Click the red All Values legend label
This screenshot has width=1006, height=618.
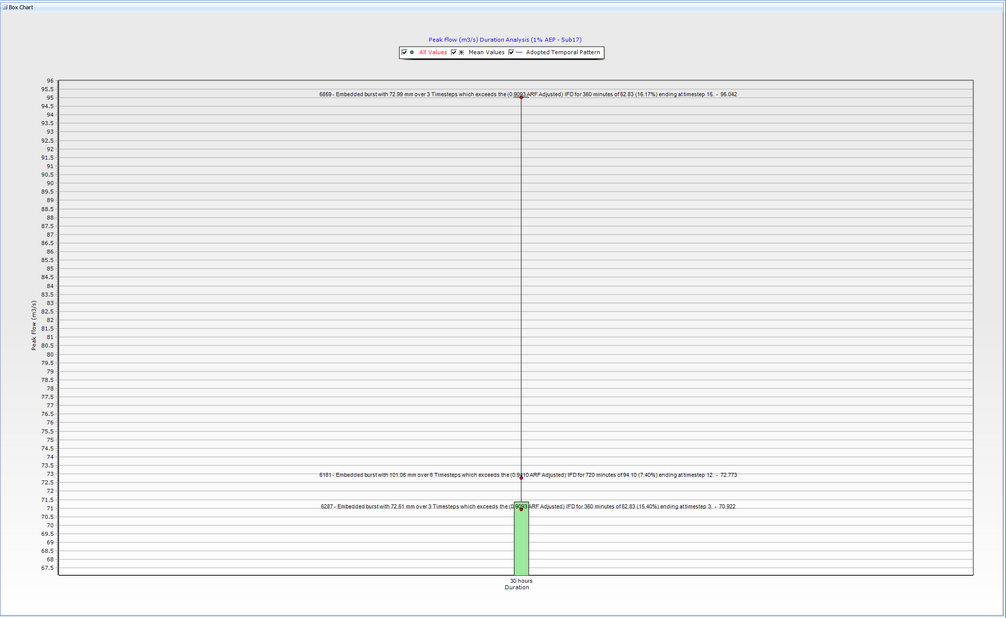(x=433, y=52)
